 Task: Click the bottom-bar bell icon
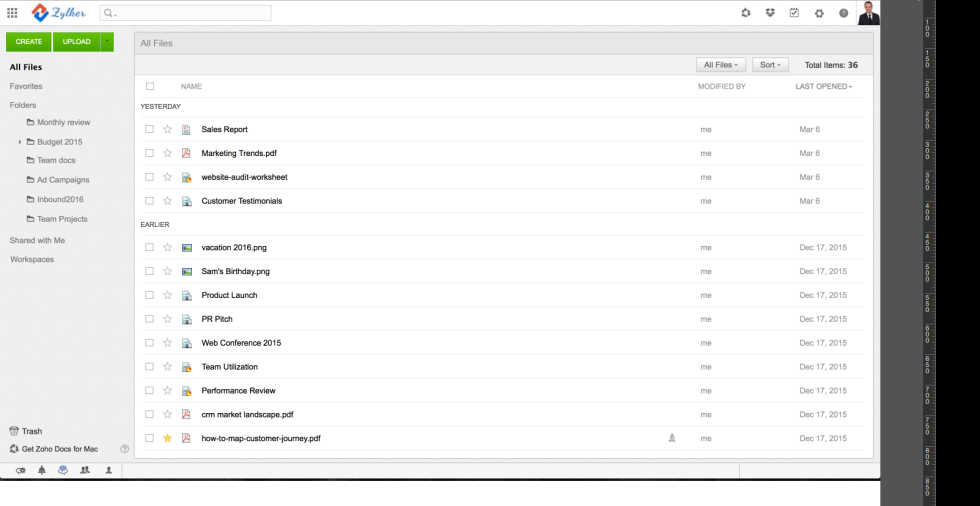(x=42, y=470)
